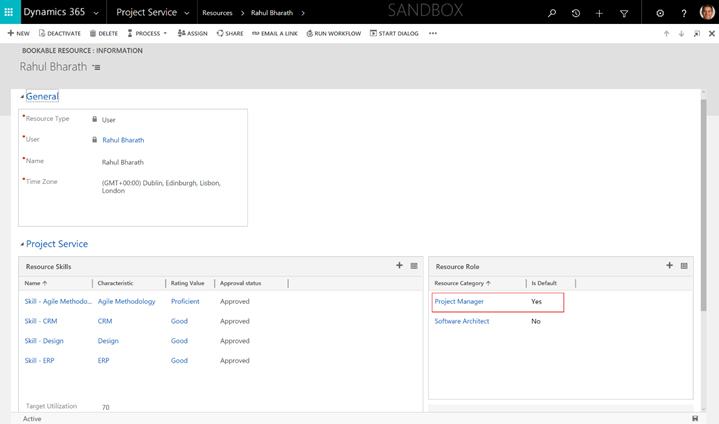Screen dimensions: 719x424
Task: Open Skill - Agile Methodology link
Action: pyautogui.click(x=58, y=301)
